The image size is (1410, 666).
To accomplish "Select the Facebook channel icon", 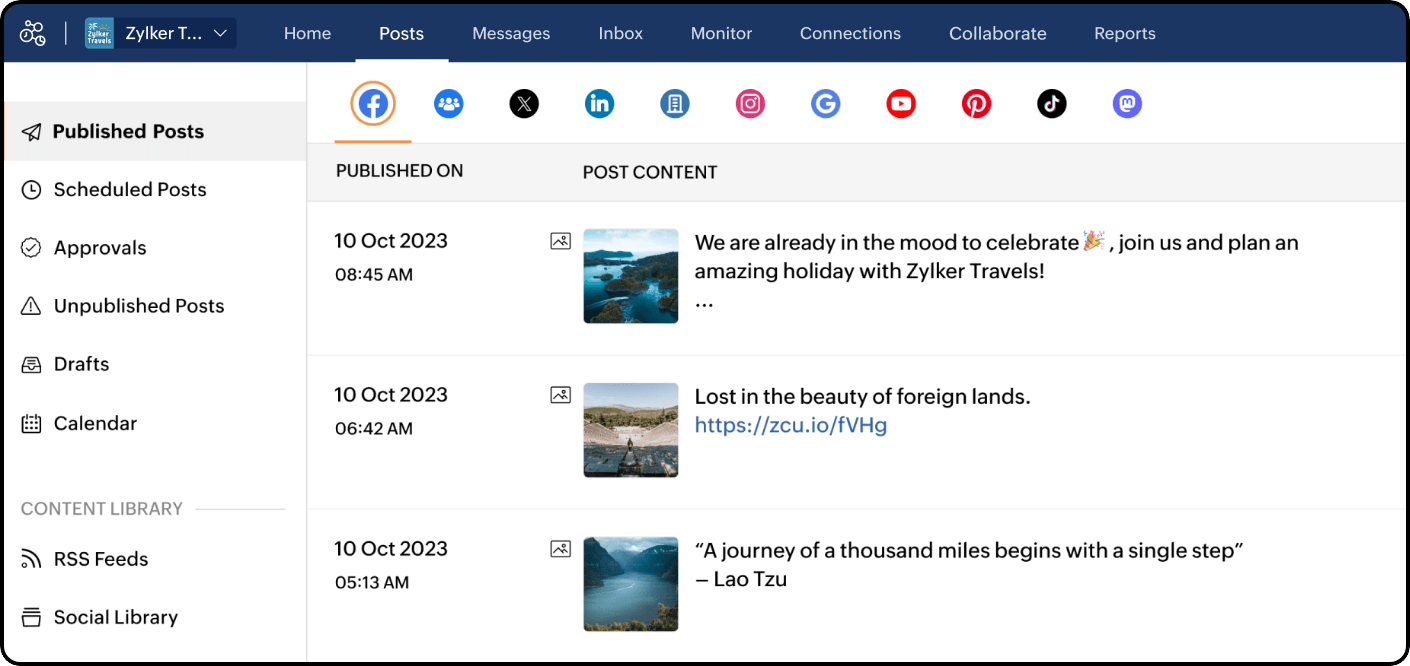I will (x=373, y=104).
